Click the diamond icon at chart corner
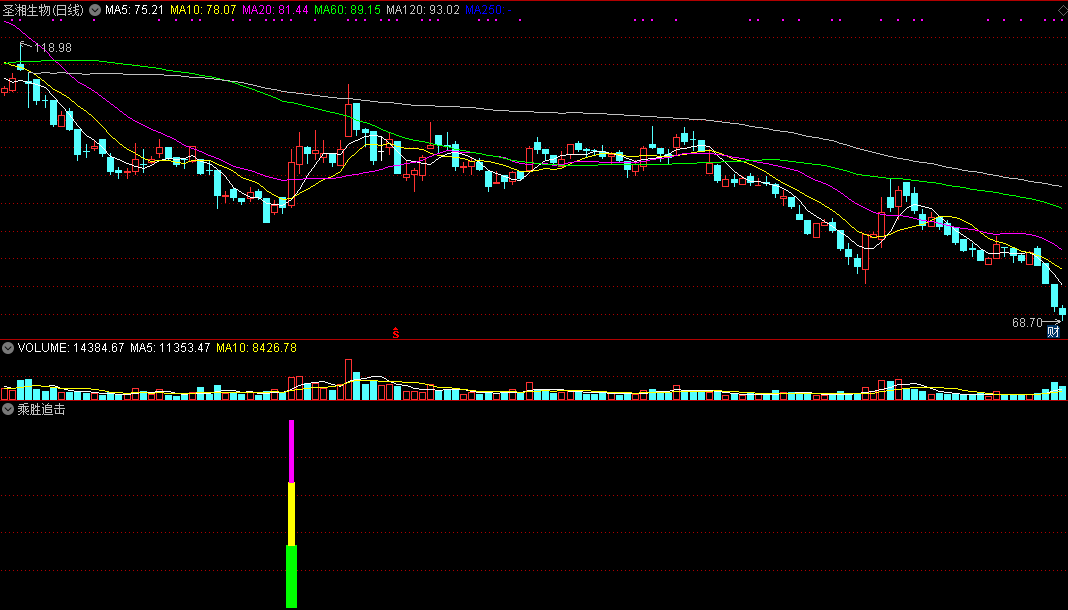This screenshot has height=610, width=1068. 1061,10
